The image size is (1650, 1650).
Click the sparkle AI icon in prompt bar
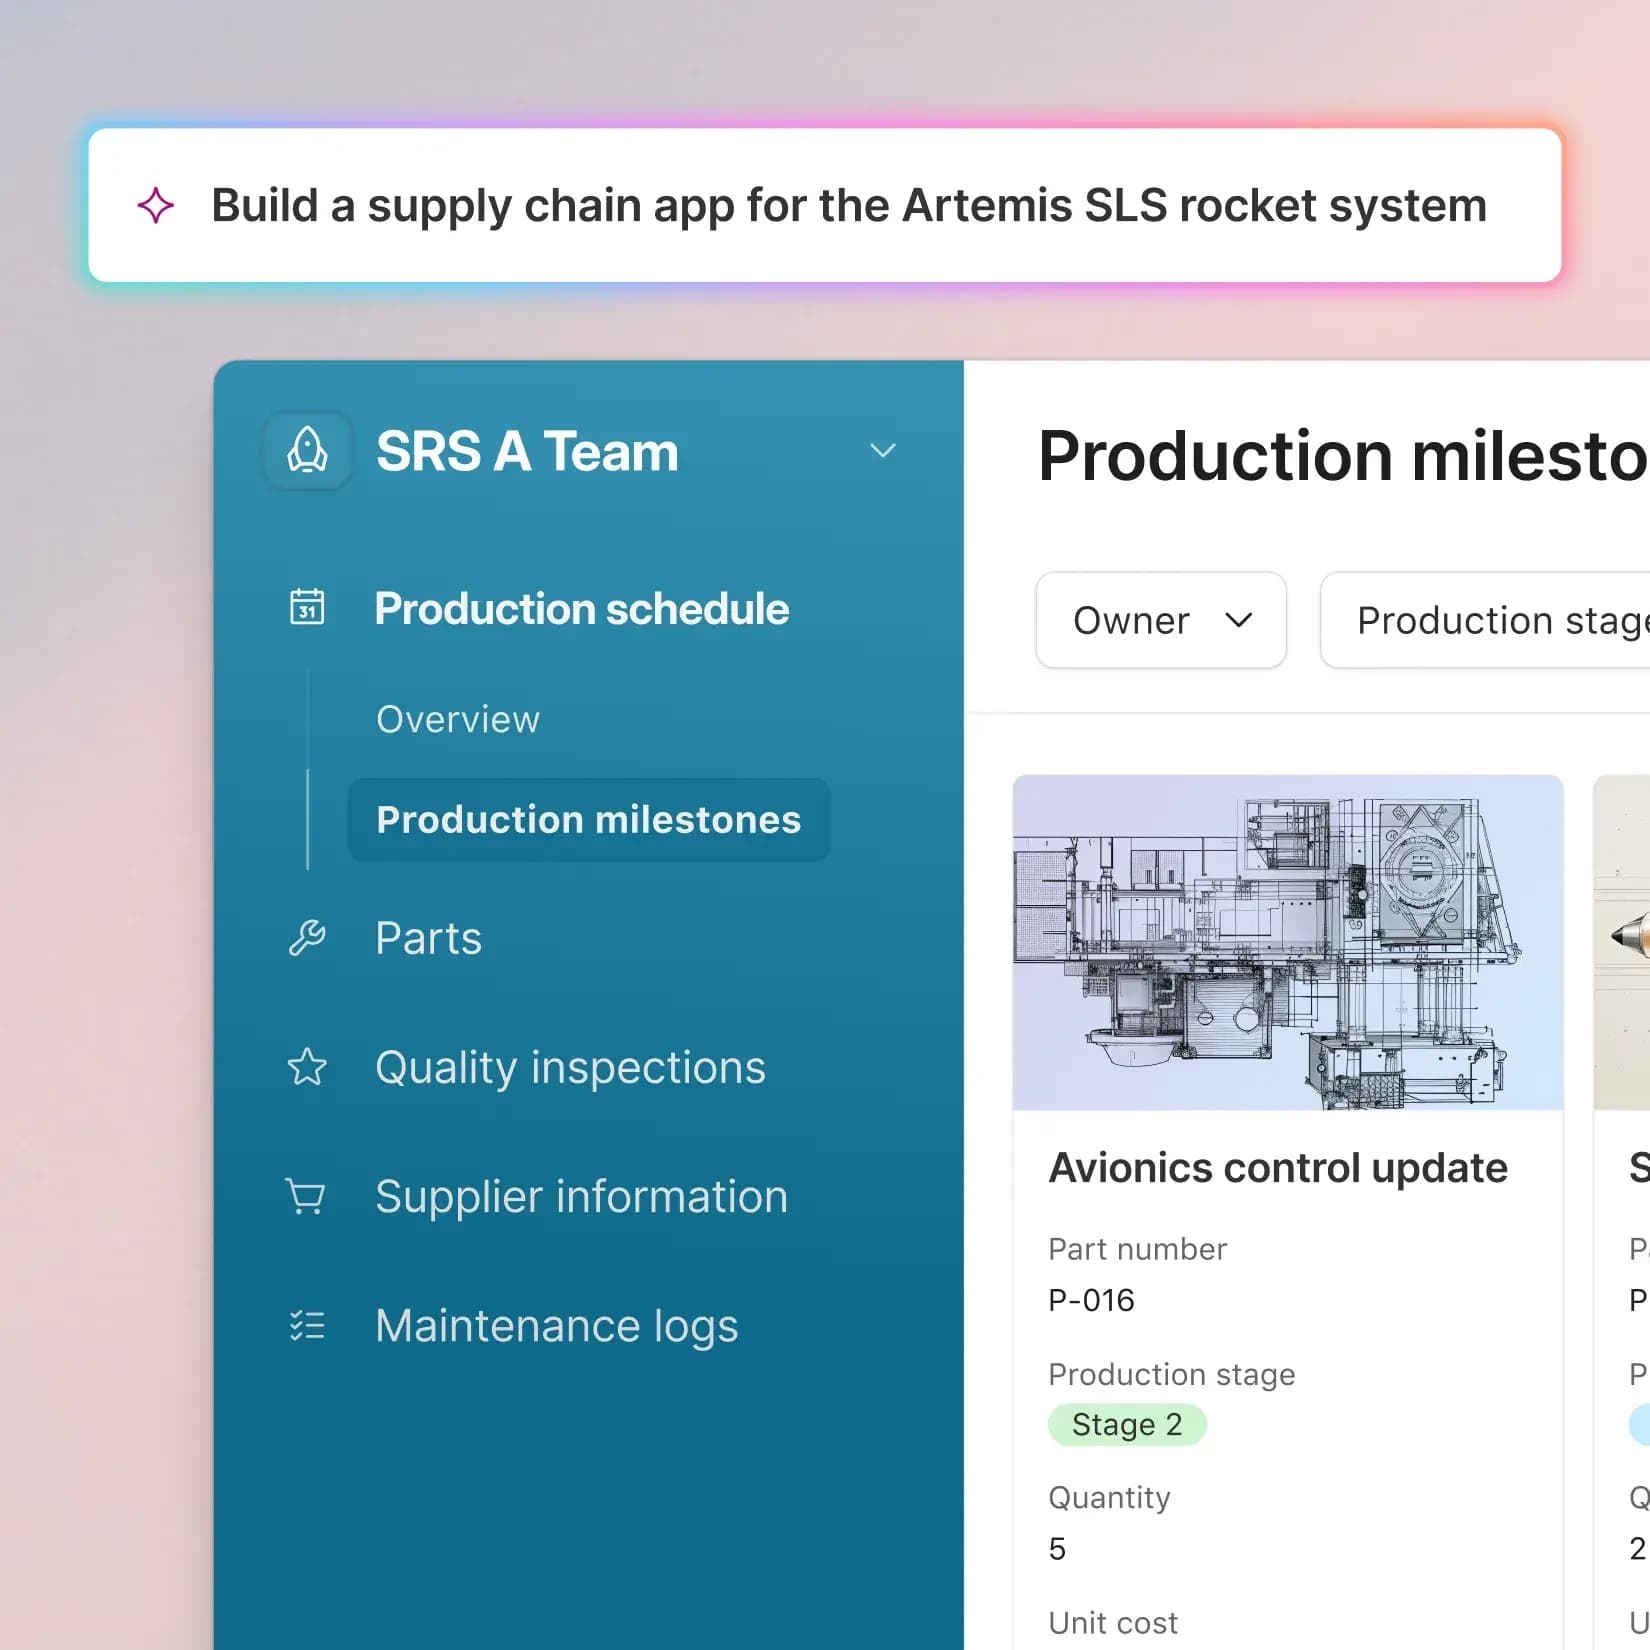156,205
